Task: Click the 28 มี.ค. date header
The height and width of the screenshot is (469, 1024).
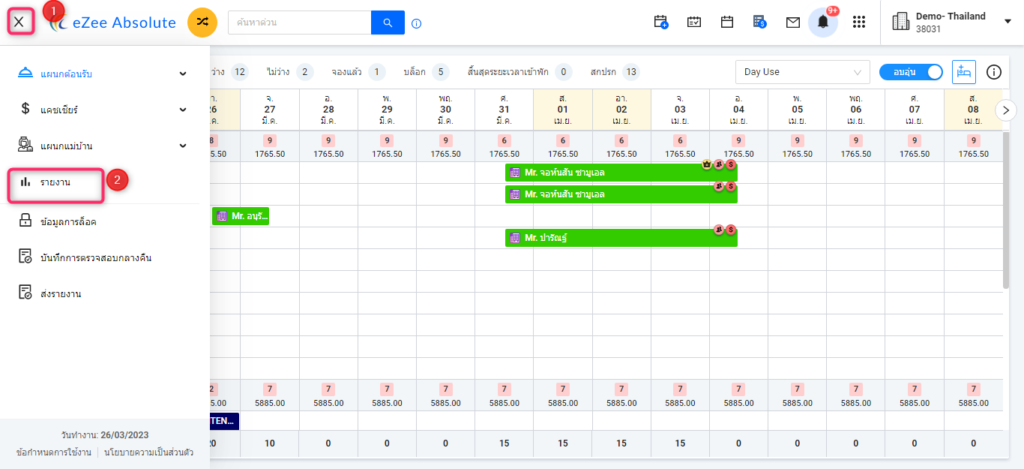Action: click(x=328, y=110)
